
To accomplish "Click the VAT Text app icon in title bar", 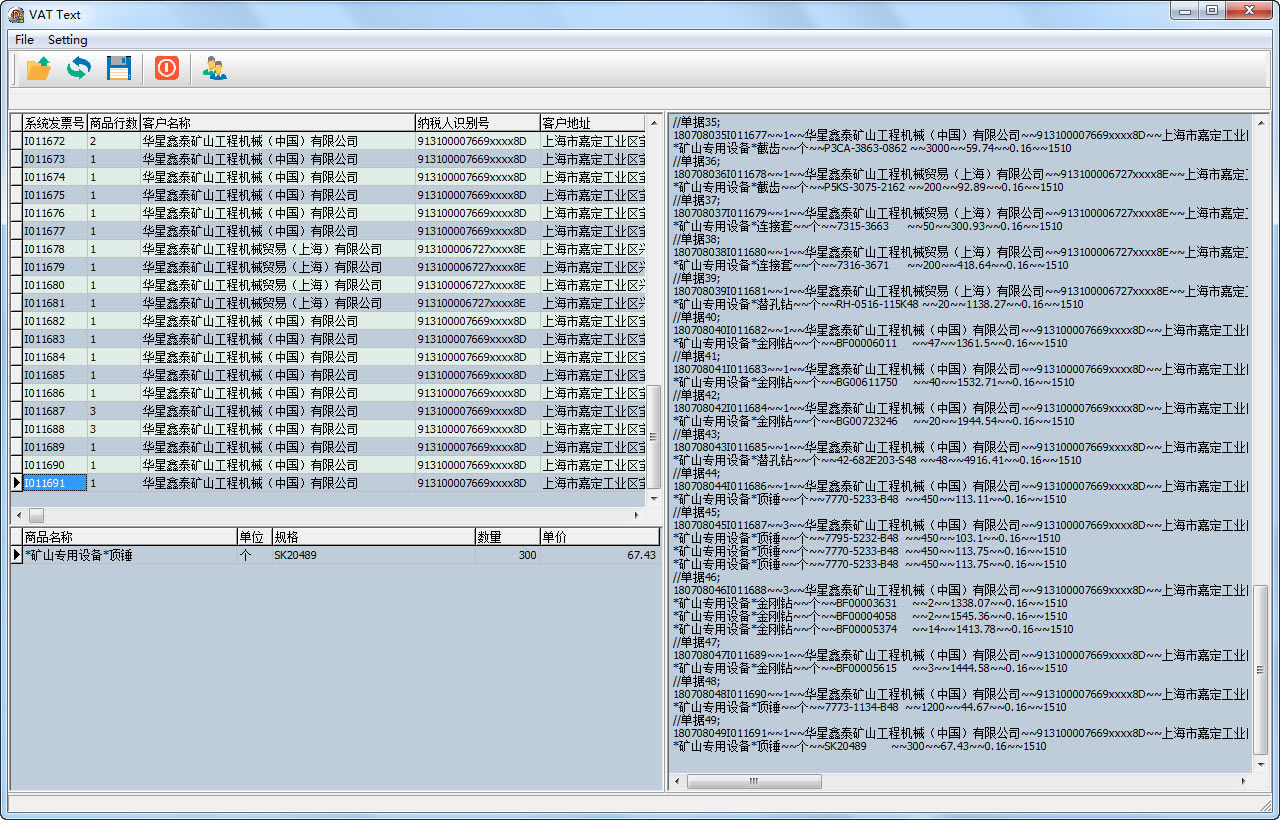I will tap(16, 14).
